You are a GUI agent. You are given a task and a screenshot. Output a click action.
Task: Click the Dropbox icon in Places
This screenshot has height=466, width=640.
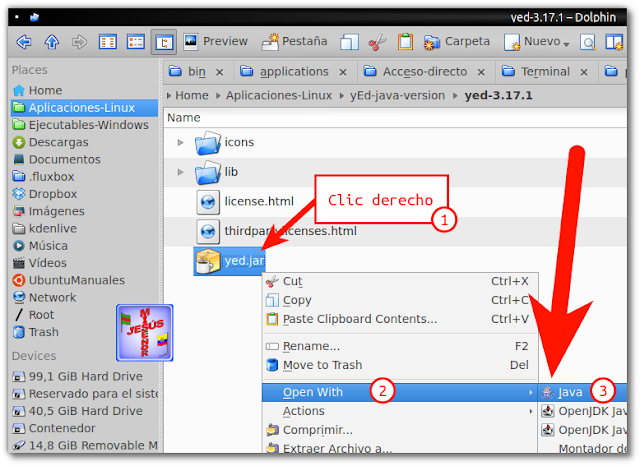(19, 194)
